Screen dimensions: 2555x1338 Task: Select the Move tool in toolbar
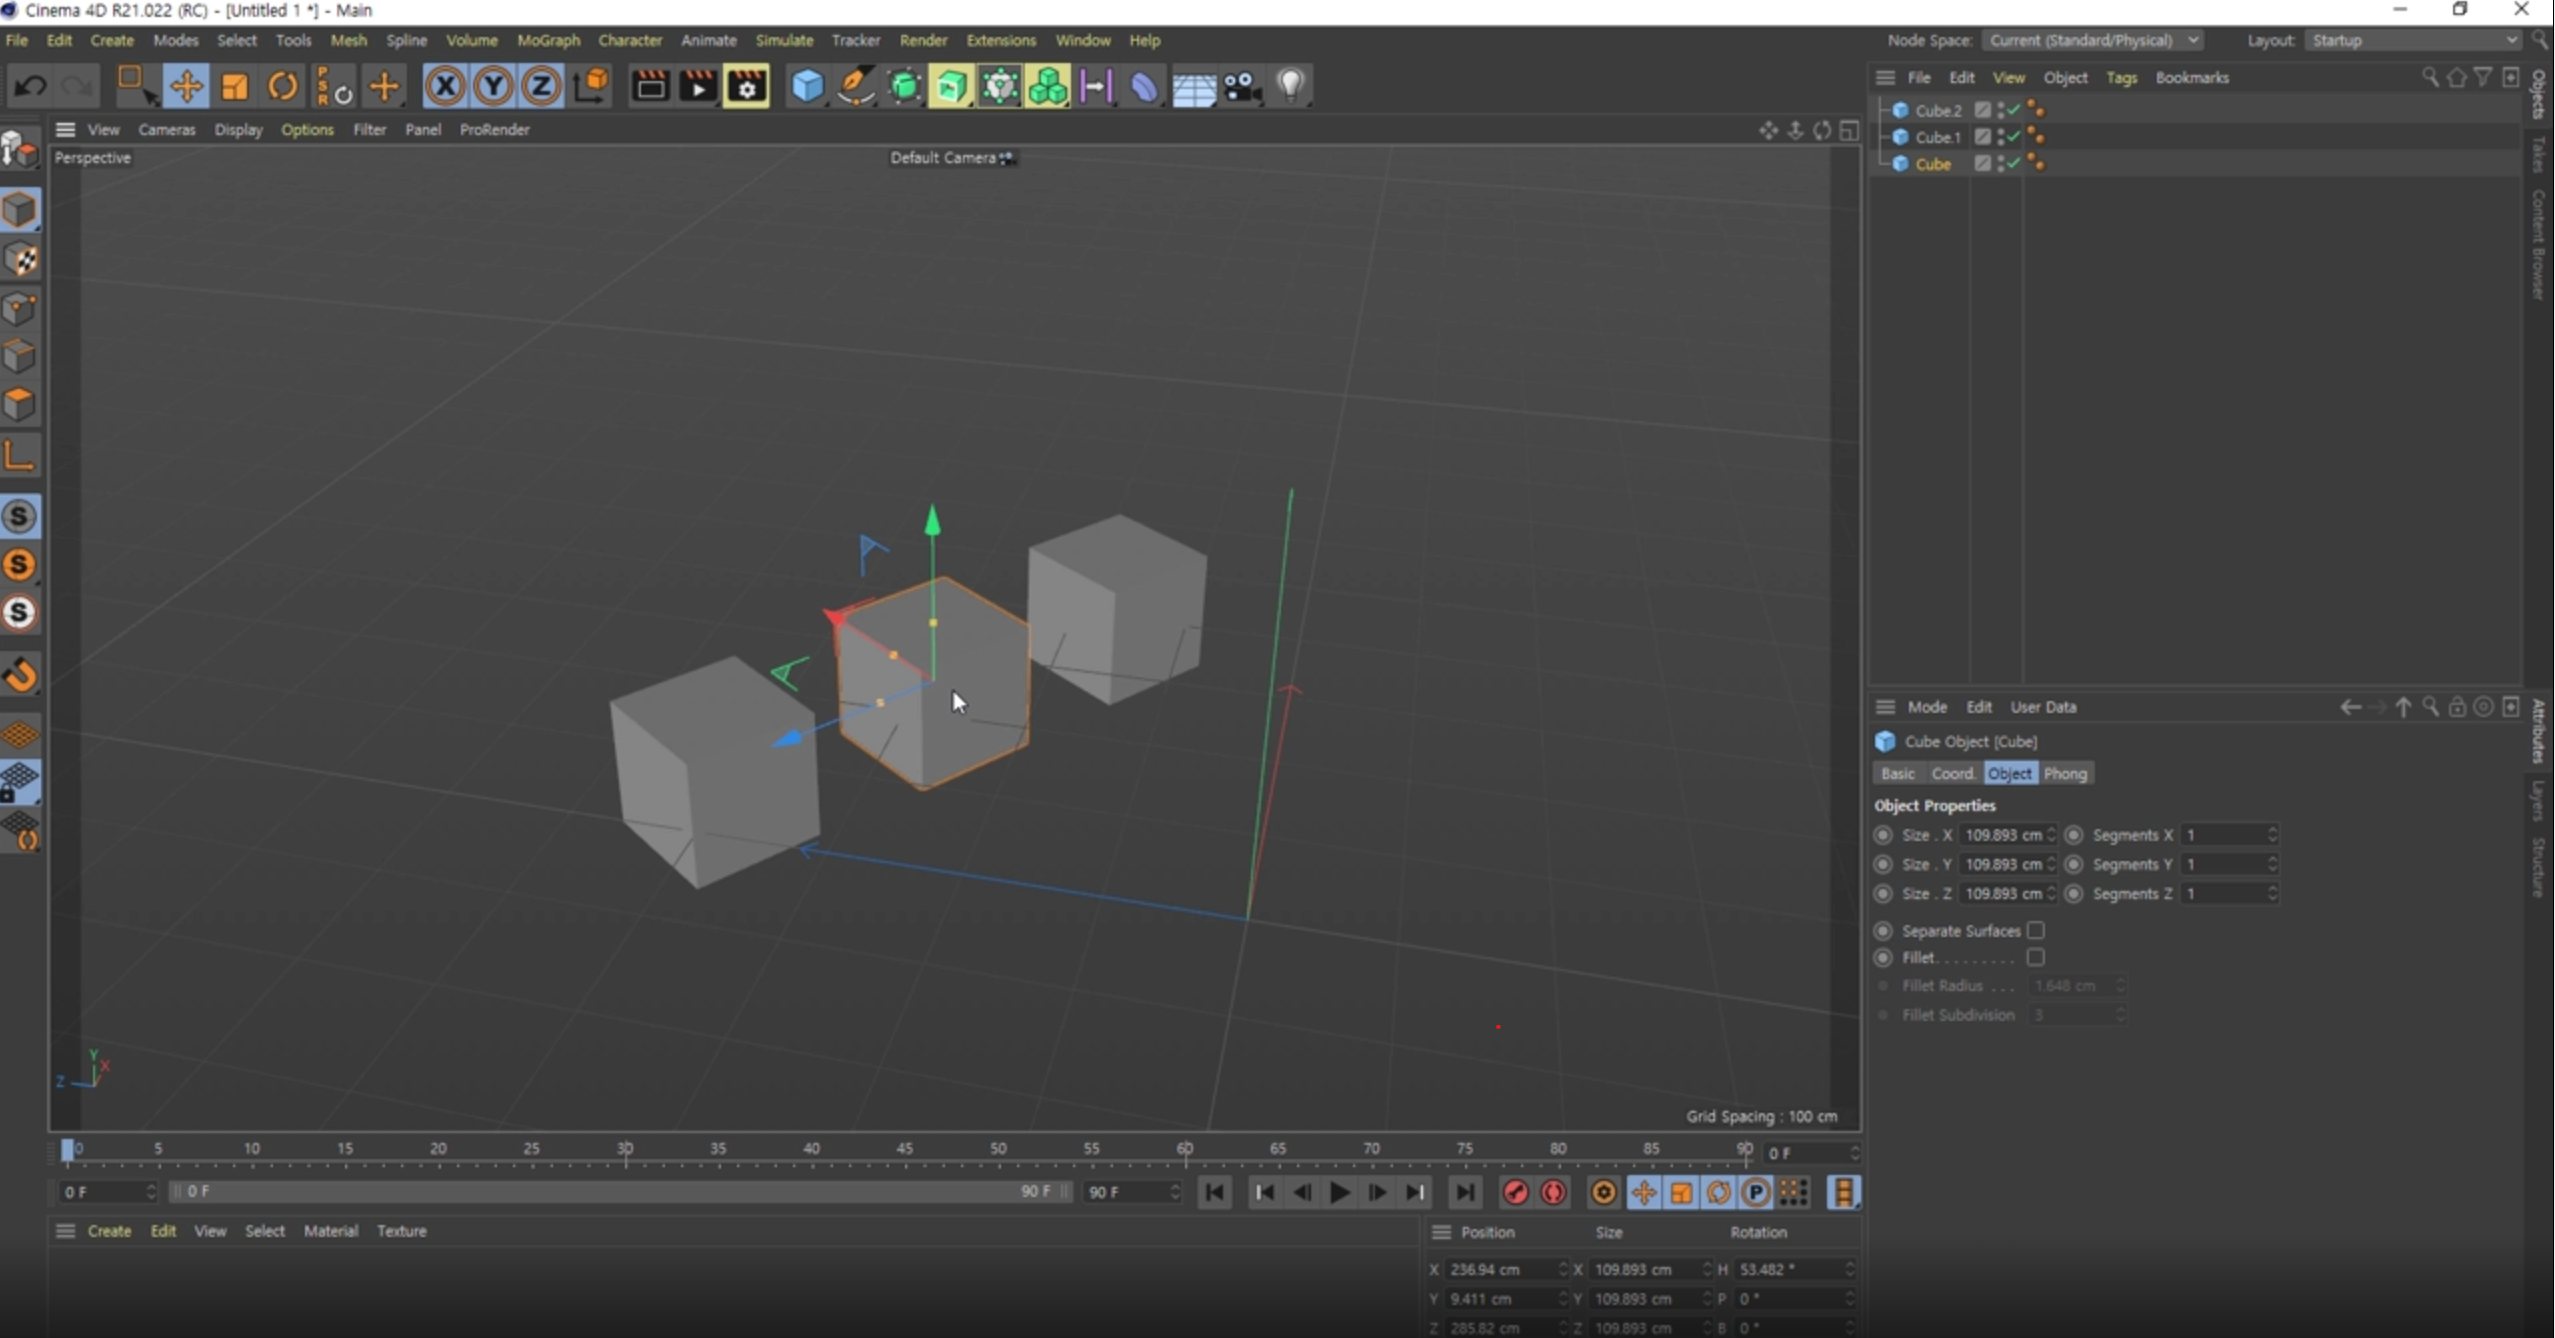click(x=186, y=86)
